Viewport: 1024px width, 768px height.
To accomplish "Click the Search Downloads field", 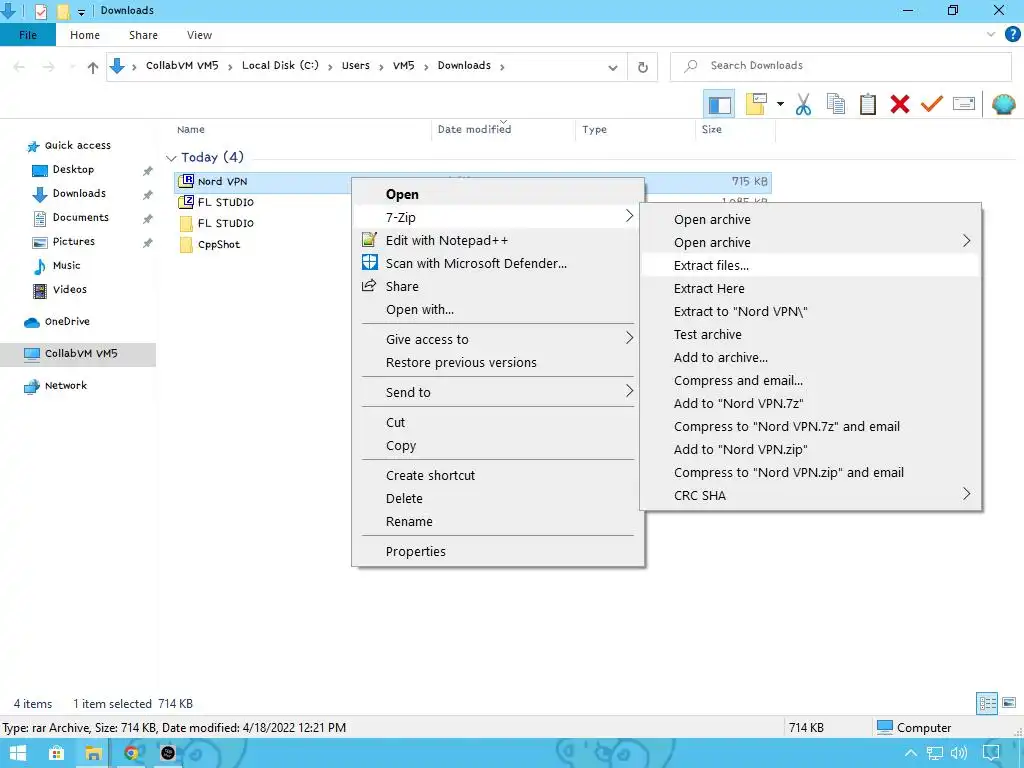I will click(840, 66).
